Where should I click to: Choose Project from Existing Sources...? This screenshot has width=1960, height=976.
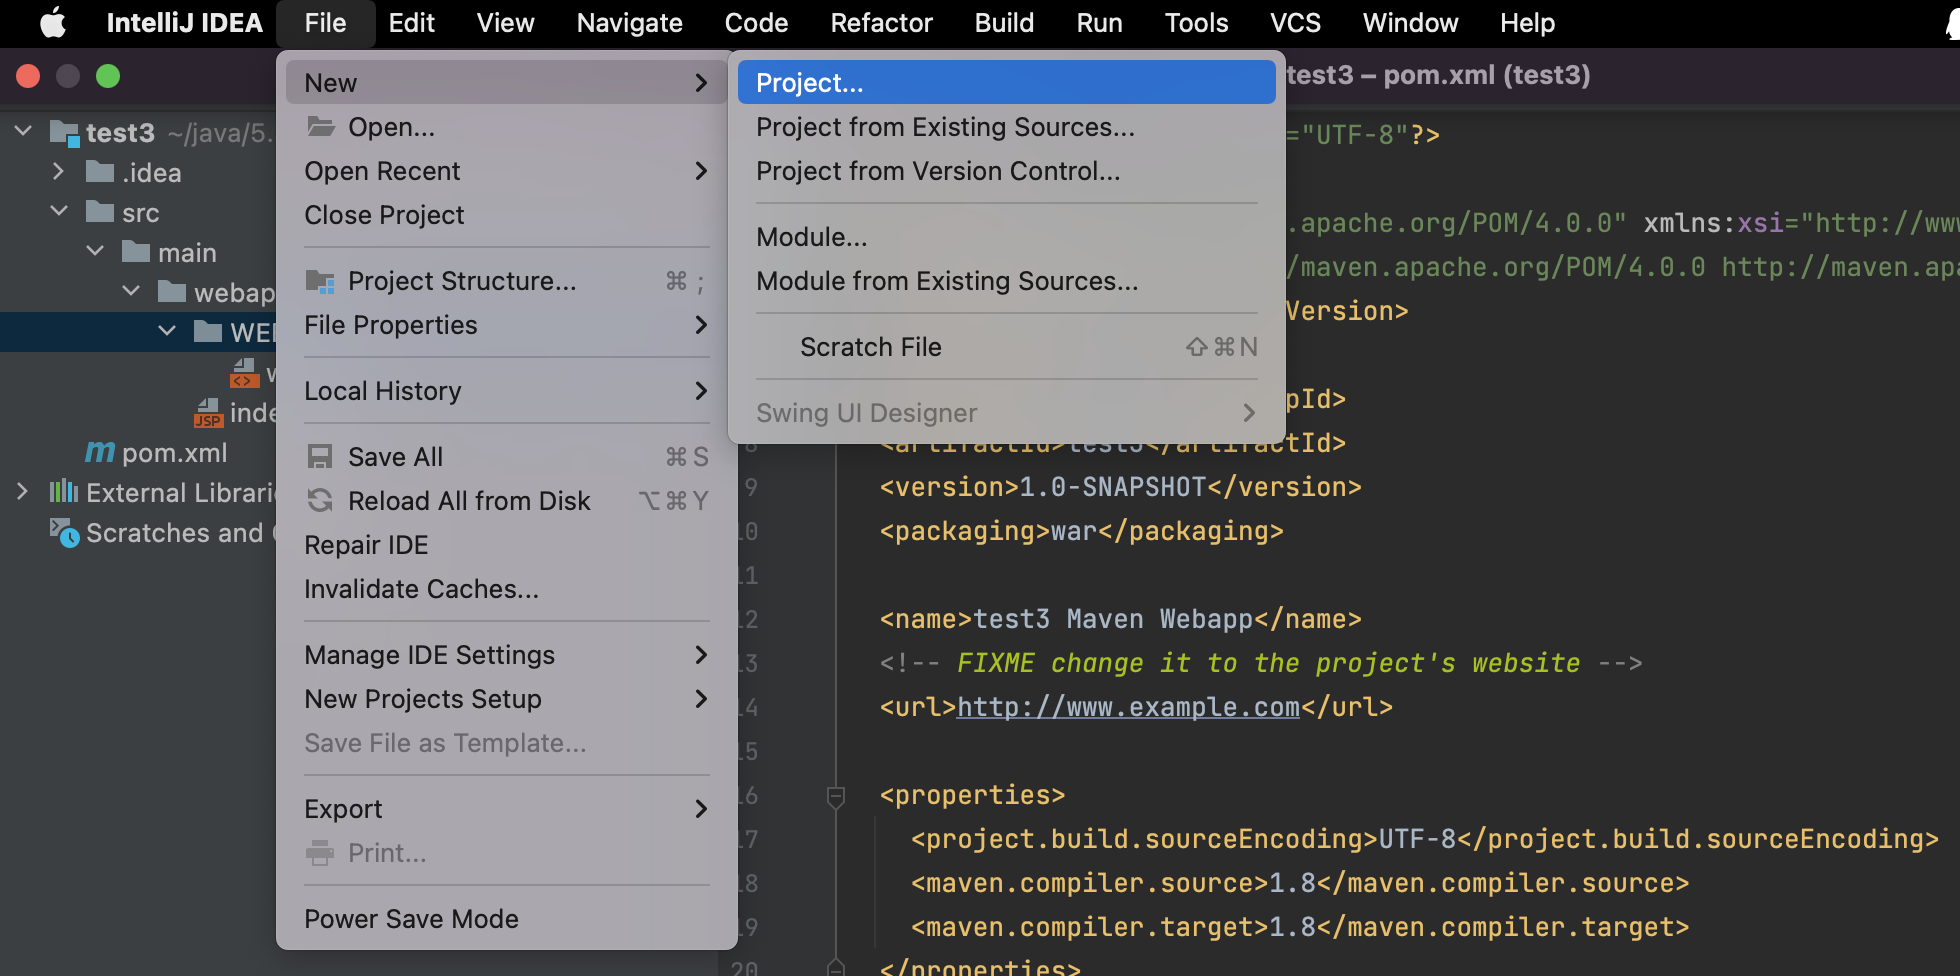[x=1006, y=127]
